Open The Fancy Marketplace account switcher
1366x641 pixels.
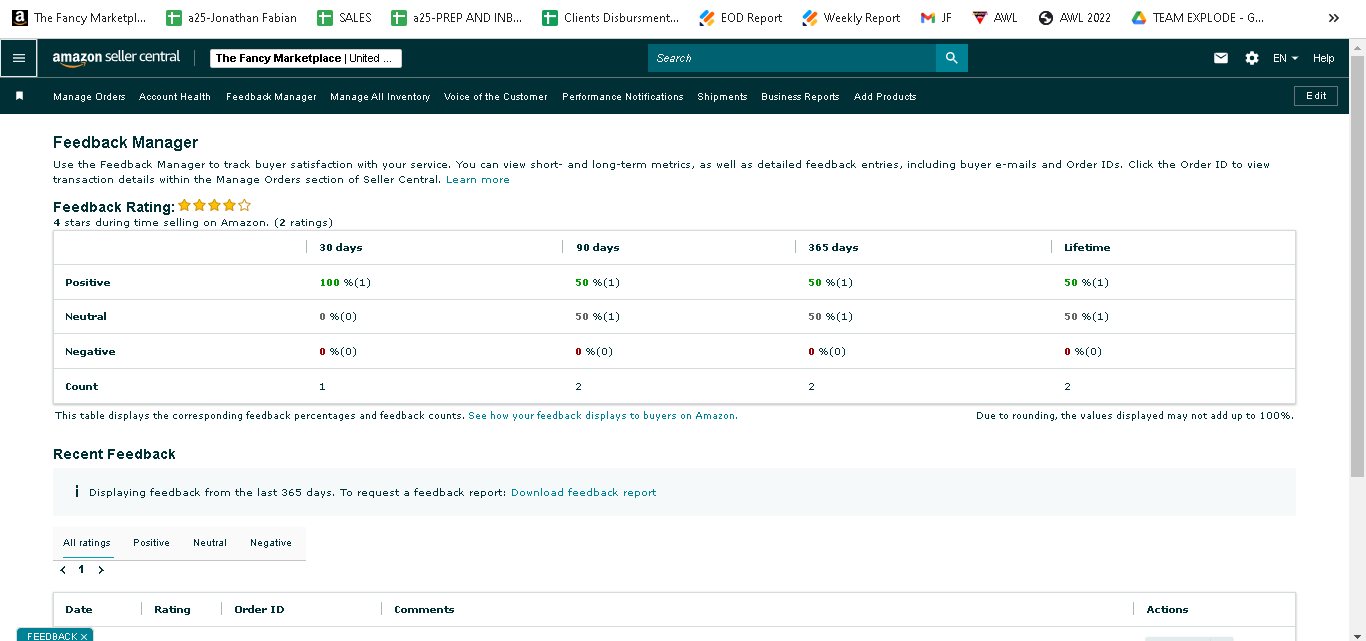(306, 58)
